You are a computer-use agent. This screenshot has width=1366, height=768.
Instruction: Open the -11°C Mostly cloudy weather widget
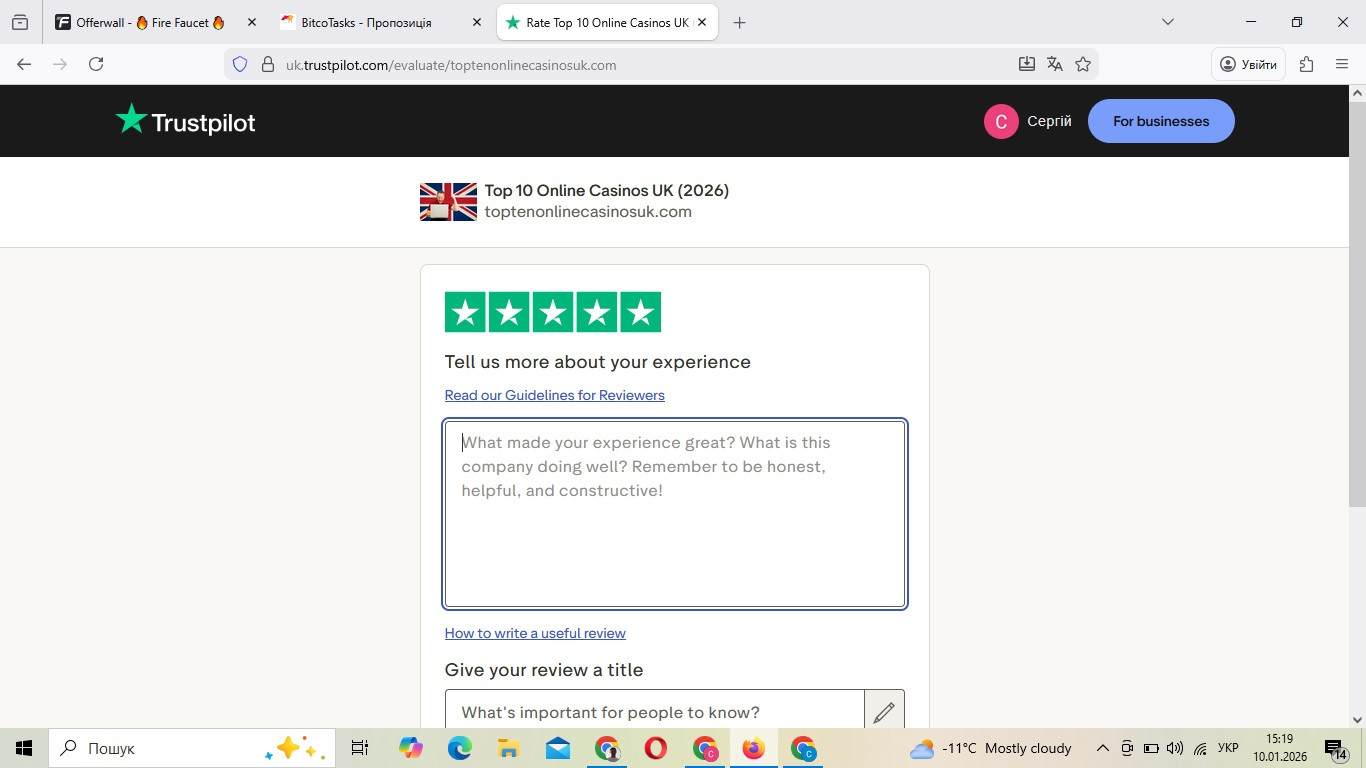(x=990, y=748)
